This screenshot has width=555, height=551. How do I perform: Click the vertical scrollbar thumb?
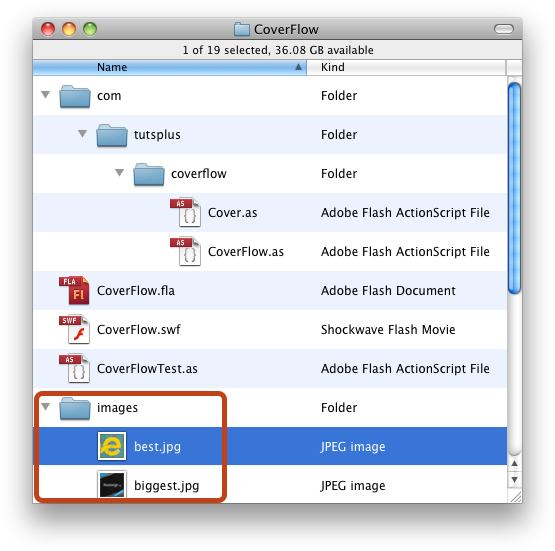(x=514, y=188)
